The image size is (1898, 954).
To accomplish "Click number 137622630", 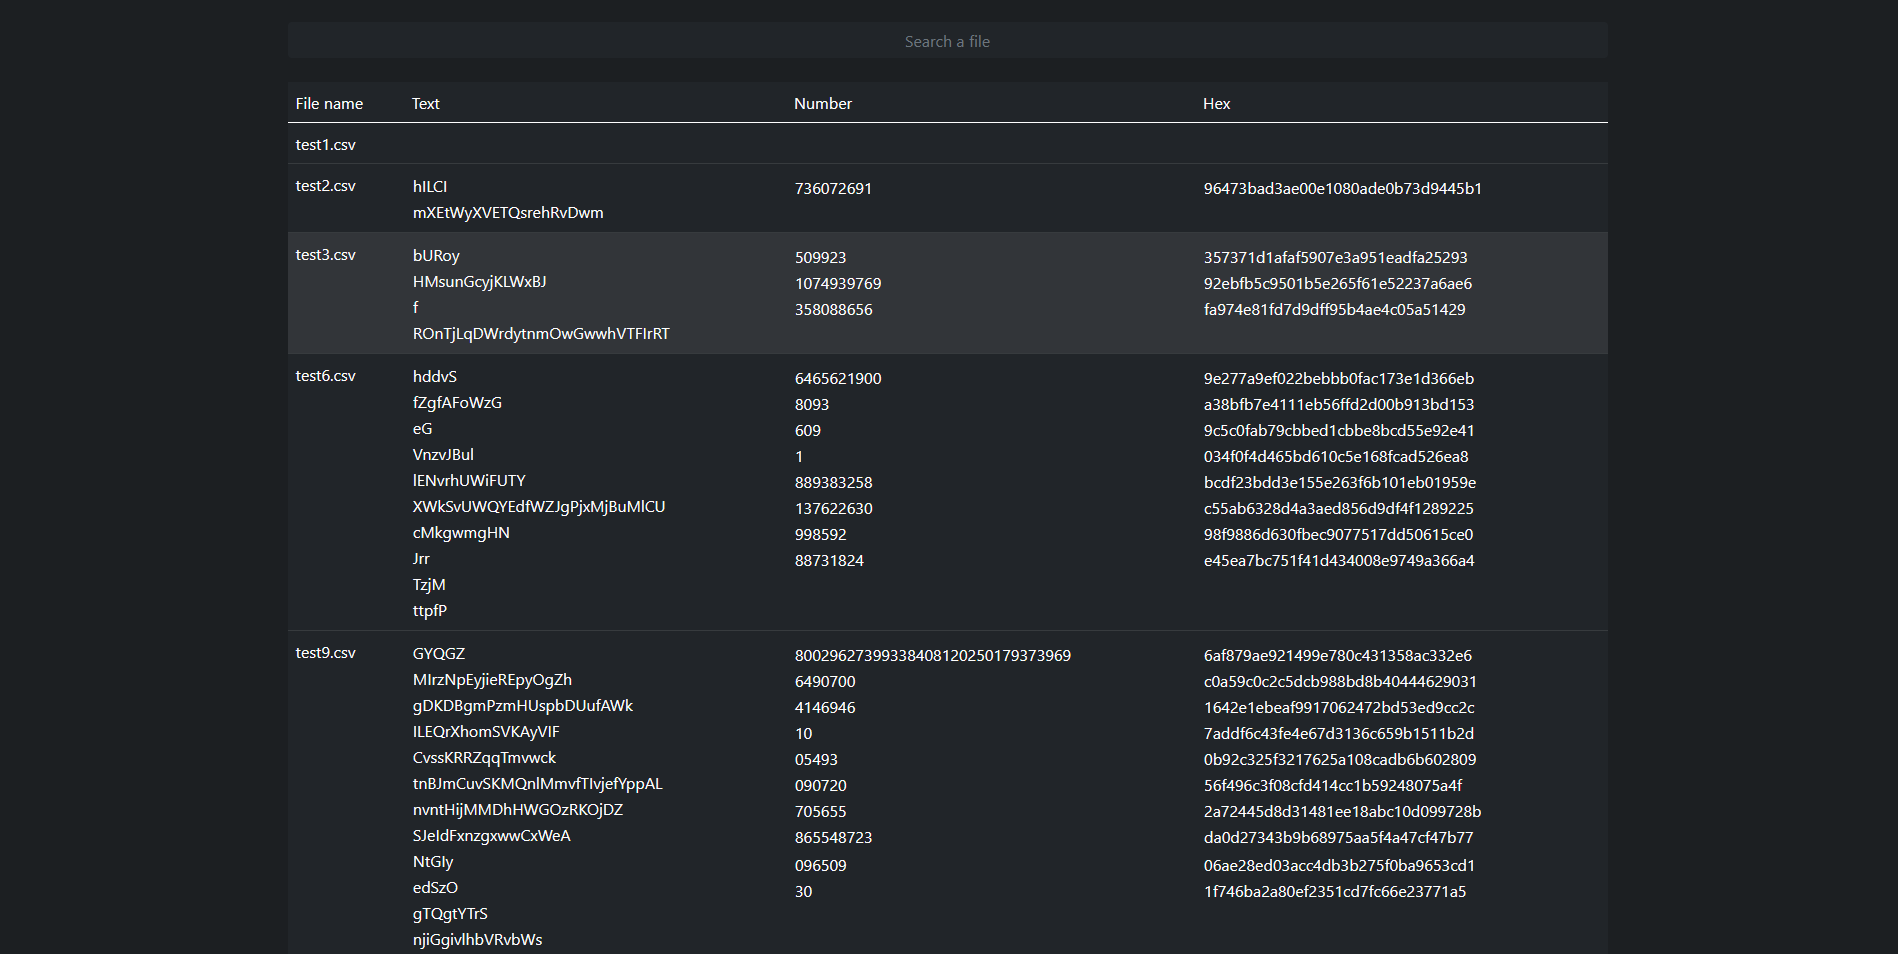I will (834, 509).
